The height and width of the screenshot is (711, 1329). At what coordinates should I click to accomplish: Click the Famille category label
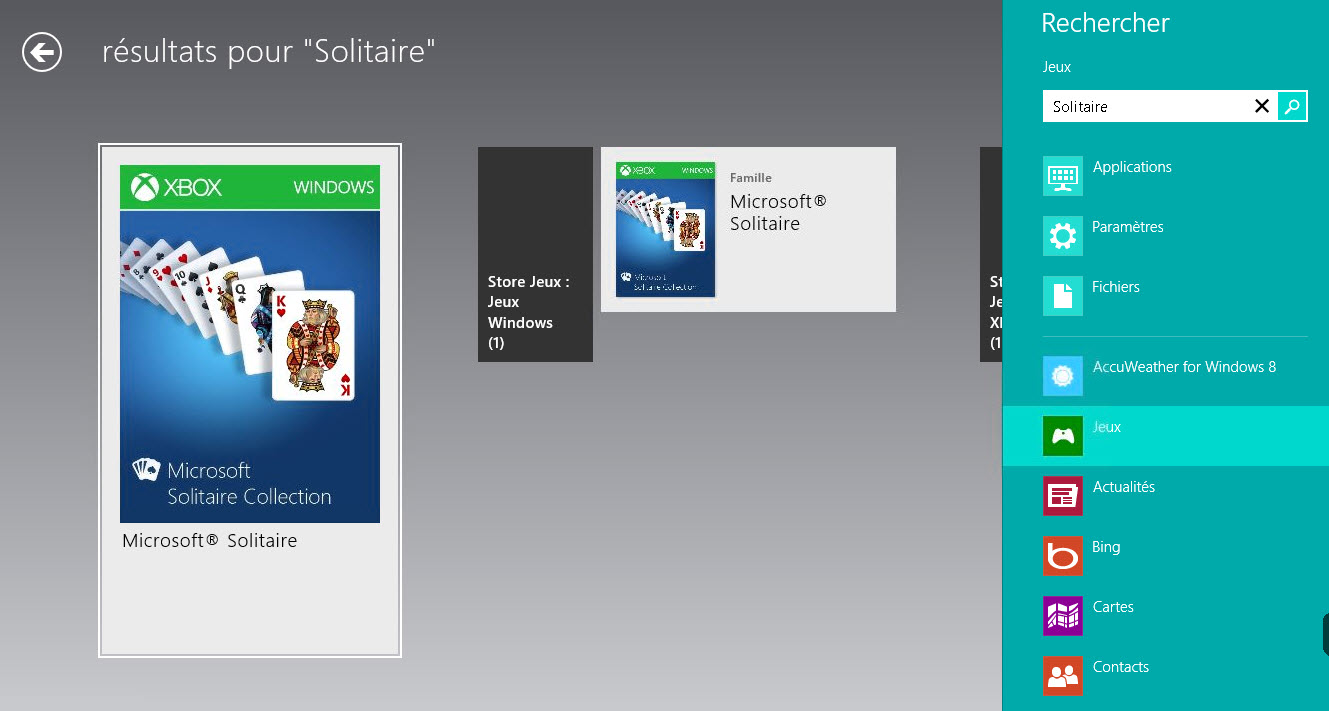751,178
